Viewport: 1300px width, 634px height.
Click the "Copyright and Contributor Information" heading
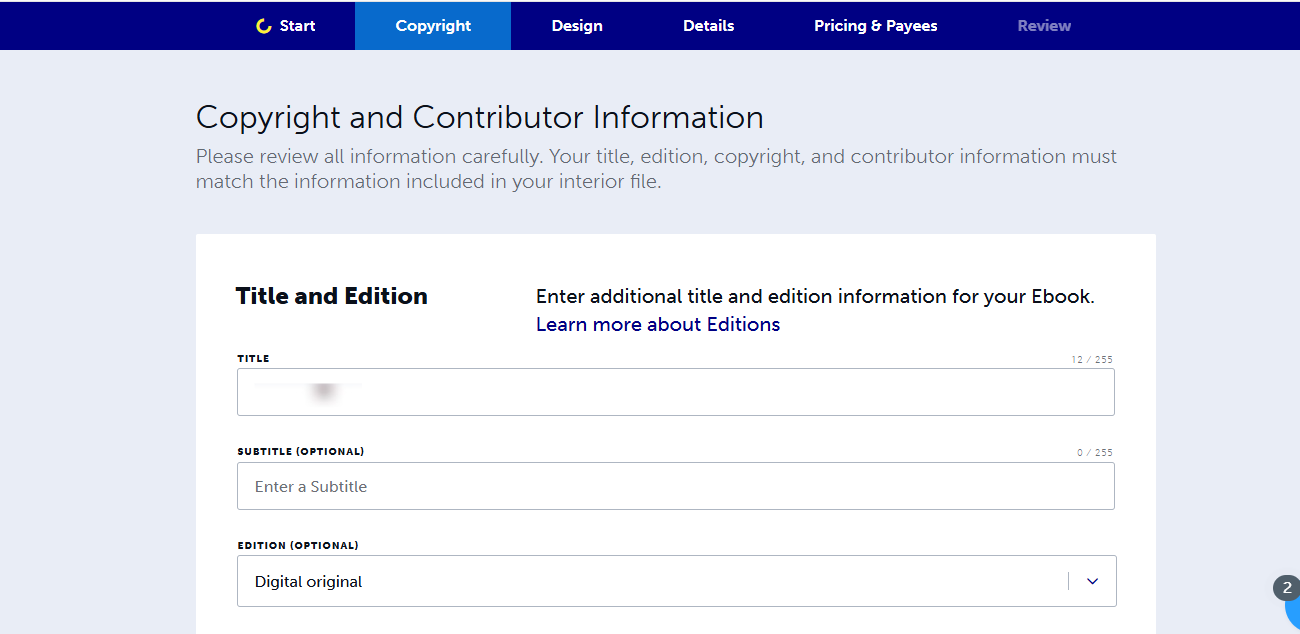479,117
